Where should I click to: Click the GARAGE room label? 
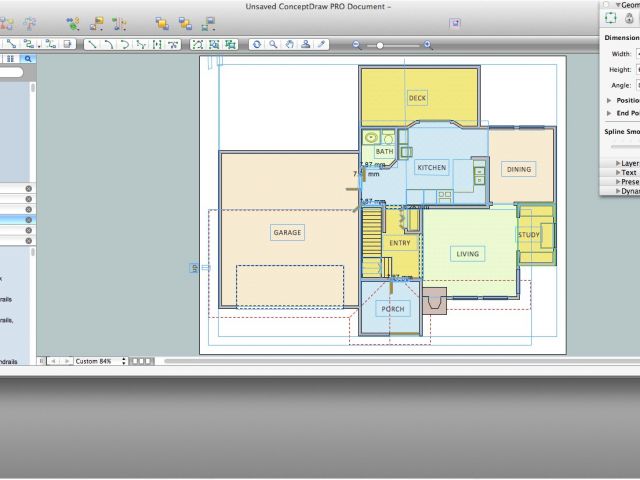coord(287,232)
